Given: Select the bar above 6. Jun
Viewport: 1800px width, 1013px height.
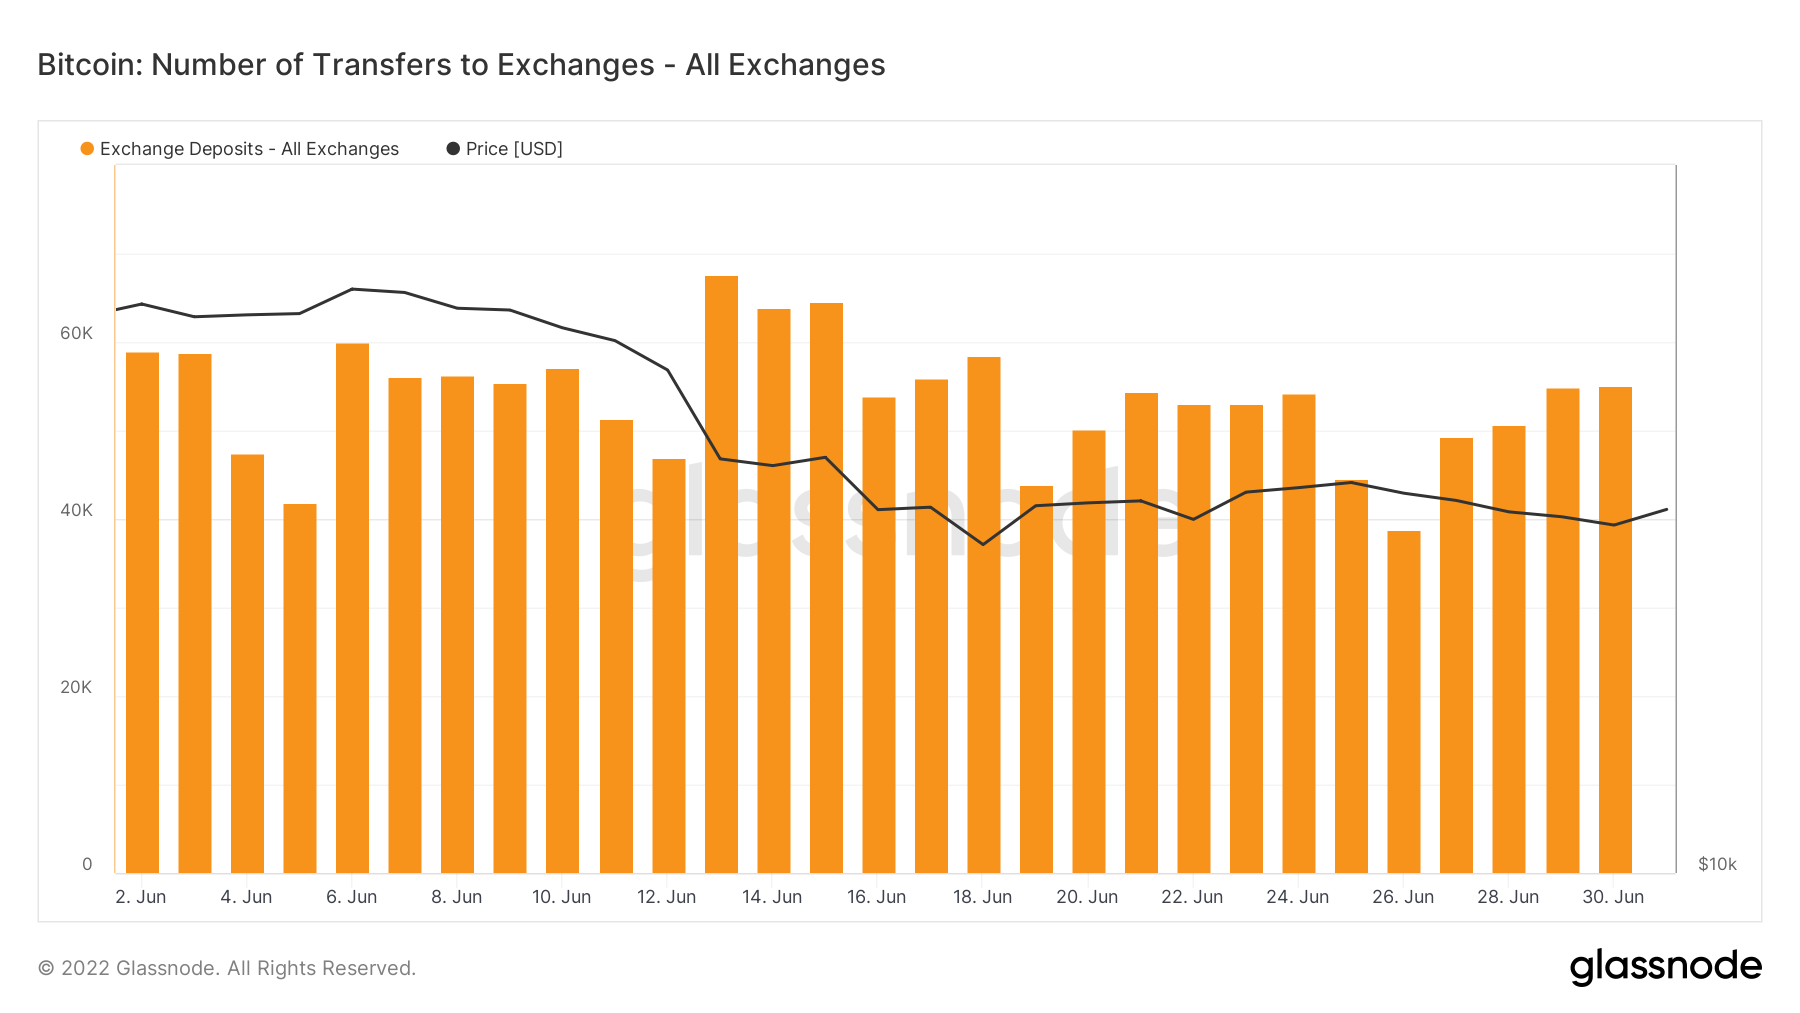Looking at the screenshot, I should pyautogui.click(x=352, y=608).
